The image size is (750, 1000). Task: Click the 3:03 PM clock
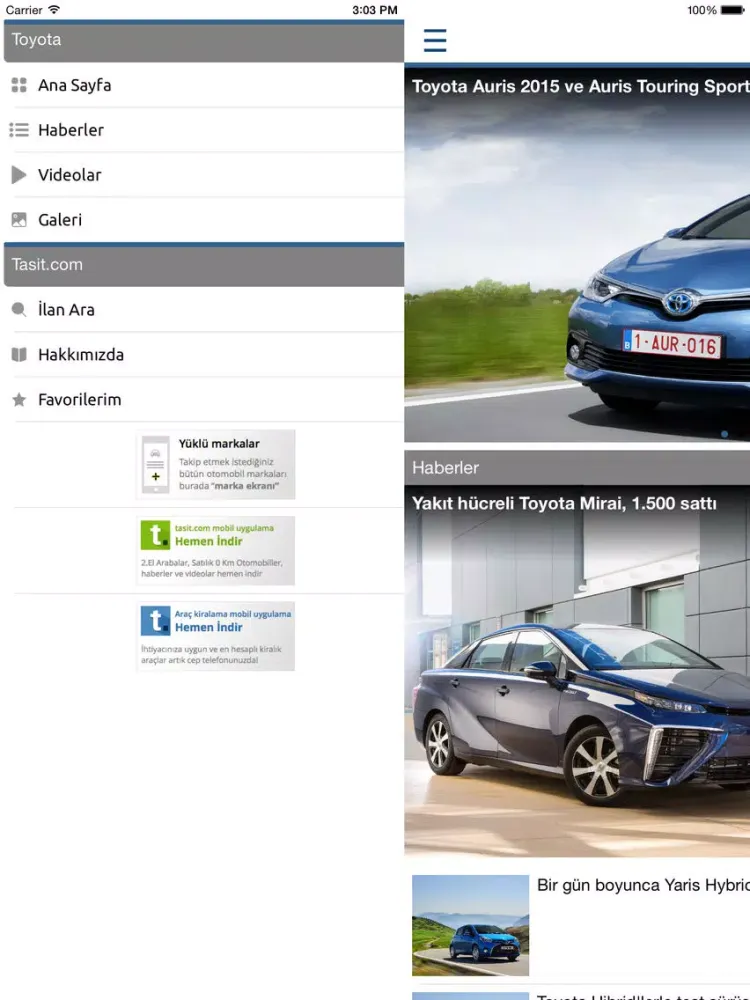pos(375,10)
